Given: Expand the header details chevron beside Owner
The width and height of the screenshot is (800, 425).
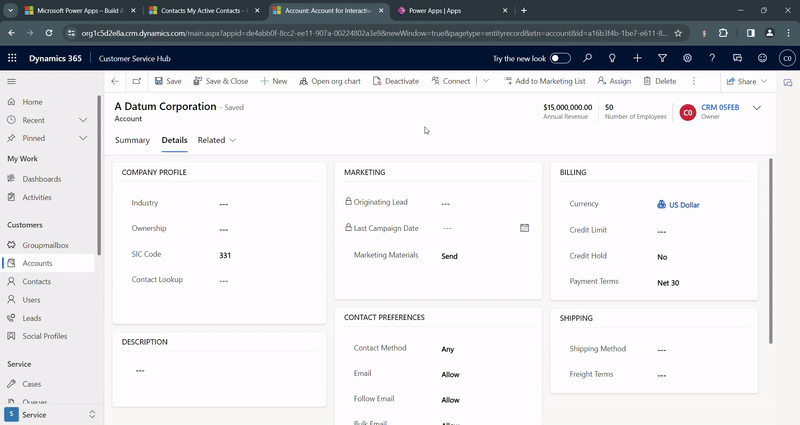Looking at the screenshot, I should (x=757, y=108).
